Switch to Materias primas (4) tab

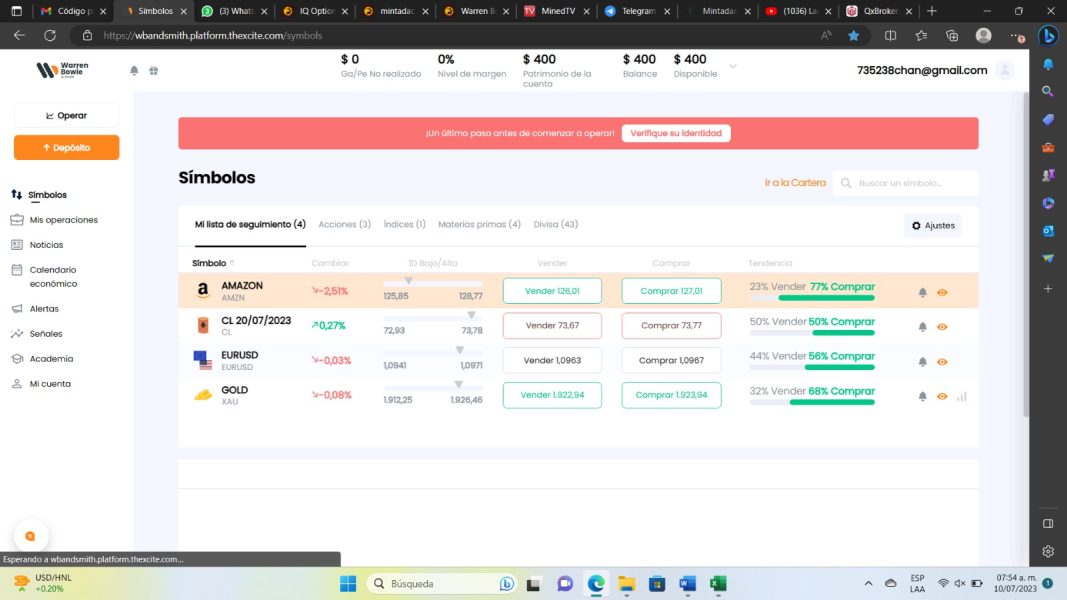(479, 224)
